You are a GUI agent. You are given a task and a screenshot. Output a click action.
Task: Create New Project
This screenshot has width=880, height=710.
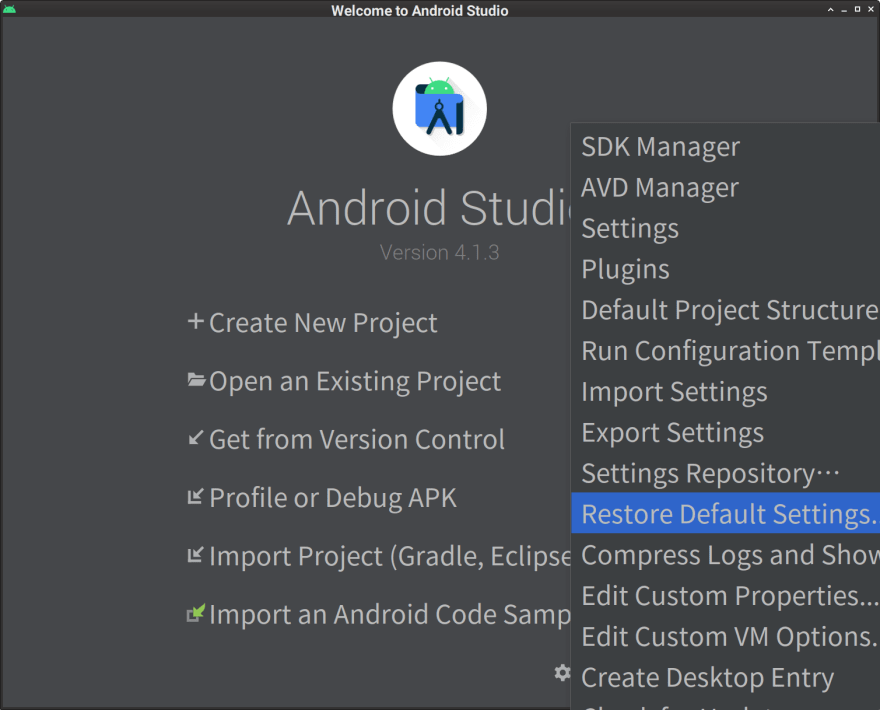coord(323,323)
